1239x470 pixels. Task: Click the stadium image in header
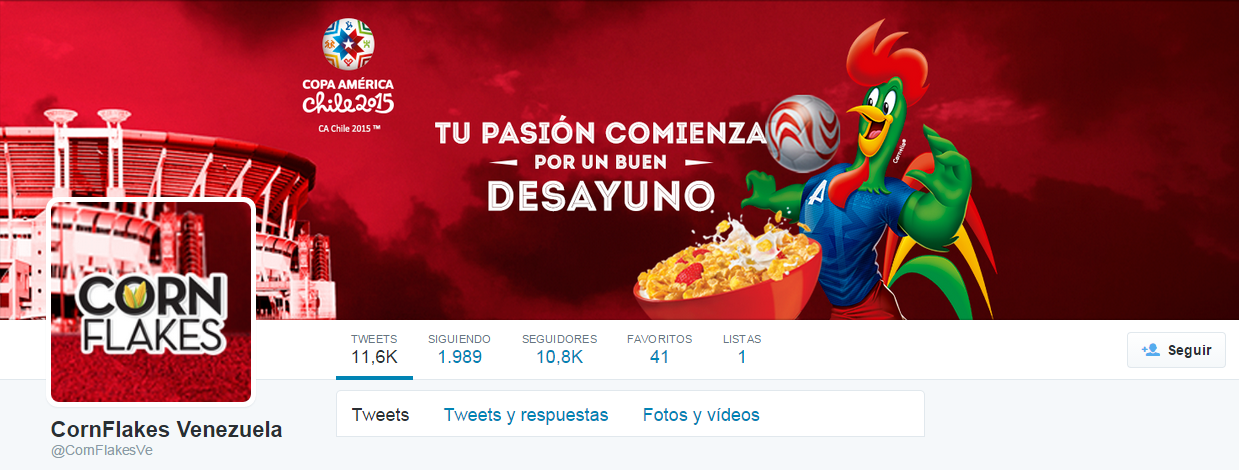[160, 190]
